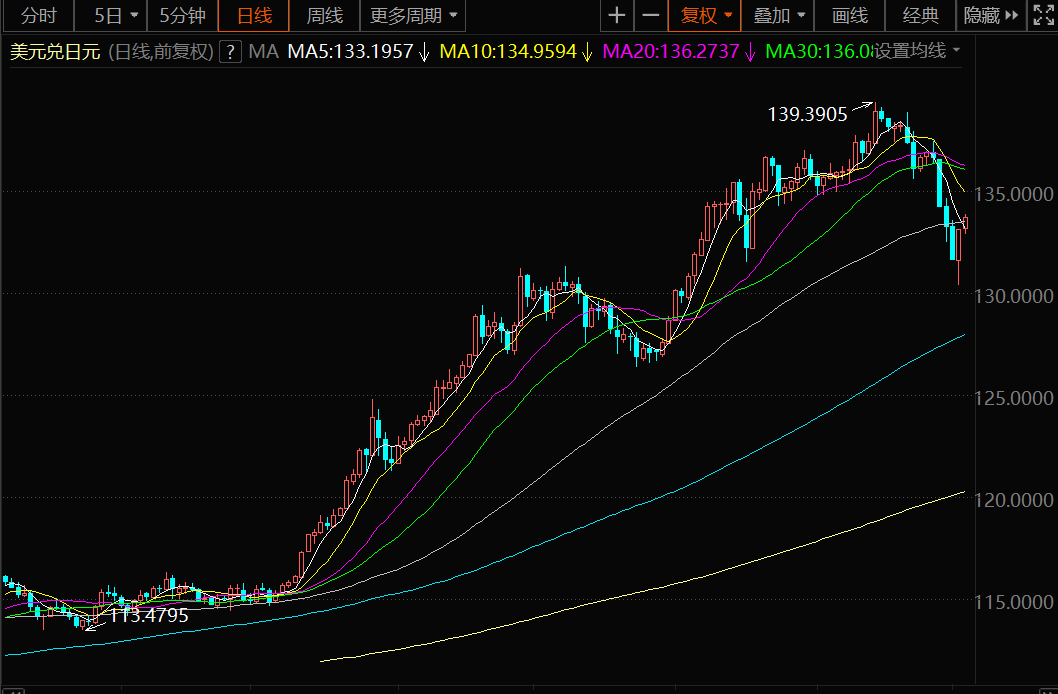This screenshot has width=1058, height=694.
Task: Switch to 周线 weekly chart
Action: point(324,16)
